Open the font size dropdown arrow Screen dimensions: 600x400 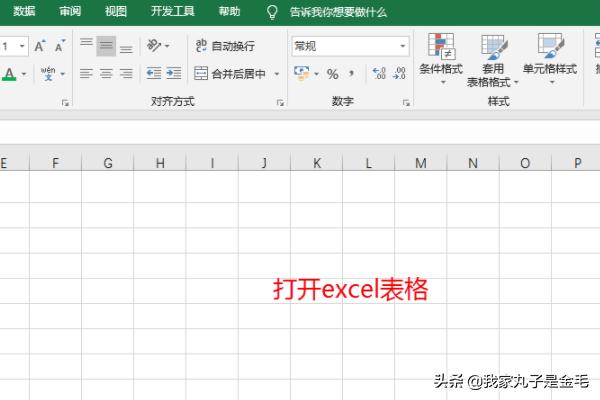[22, 46]
